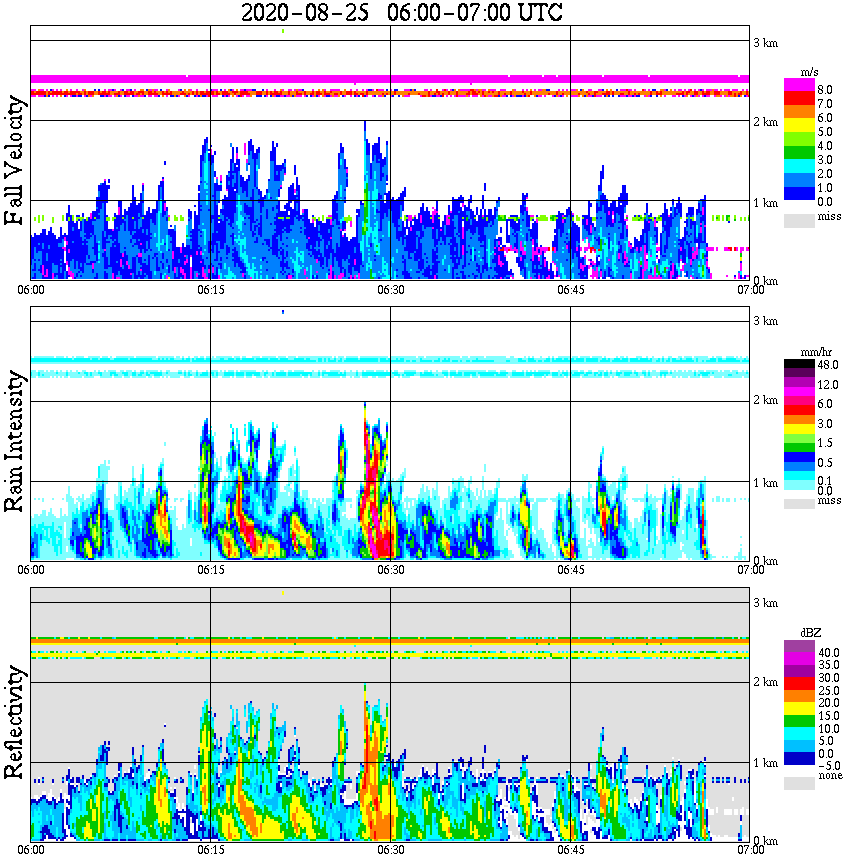Image resolution: width=850 pixels, height=868 pixels.
Task: Click the '06:30' tick under Rain Intensity panel
Action: tap(390, 570)
